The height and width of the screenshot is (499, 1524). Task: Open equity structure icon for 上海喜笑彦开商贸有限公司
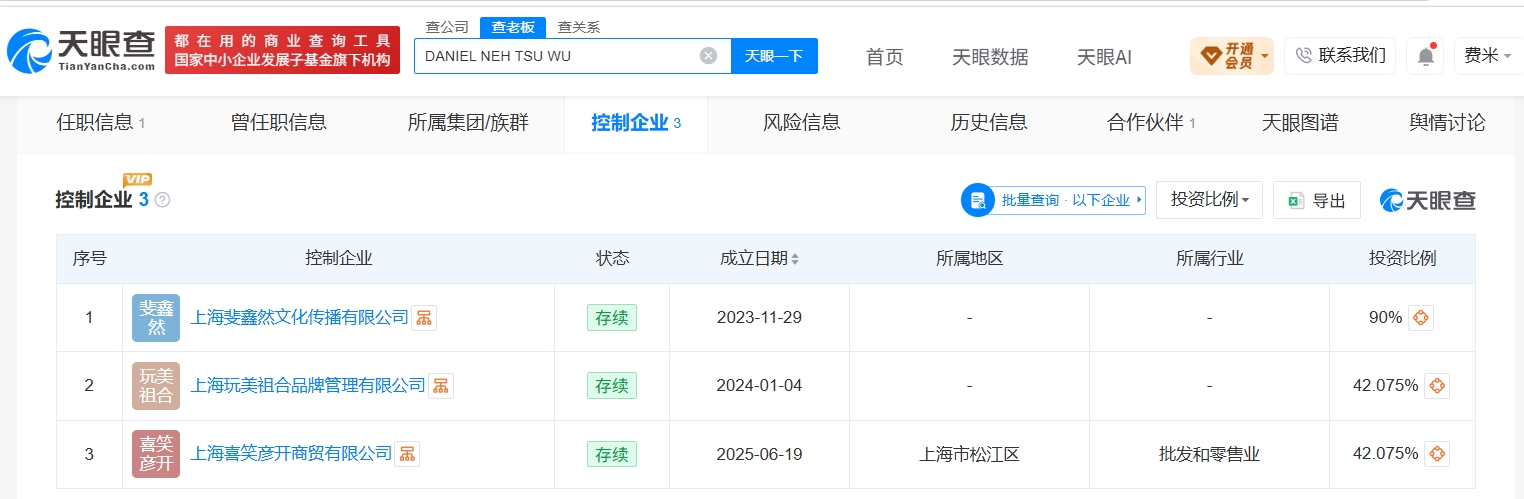point(407,454)
